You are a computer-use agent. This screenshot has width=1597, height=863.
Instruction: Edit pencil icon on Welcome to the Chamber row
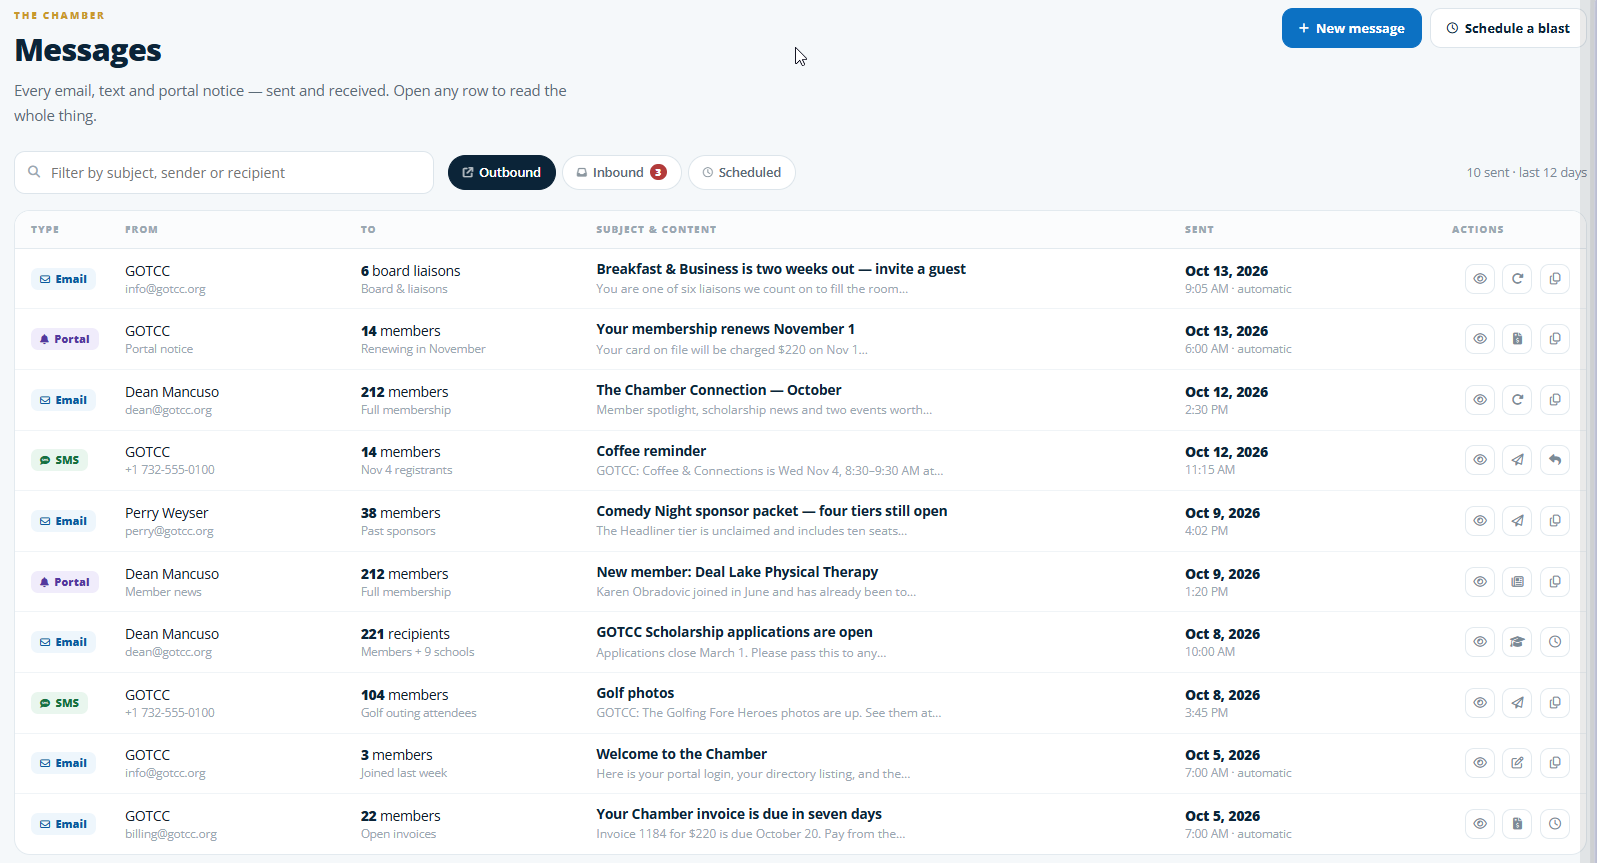[x=1517, y=763]
